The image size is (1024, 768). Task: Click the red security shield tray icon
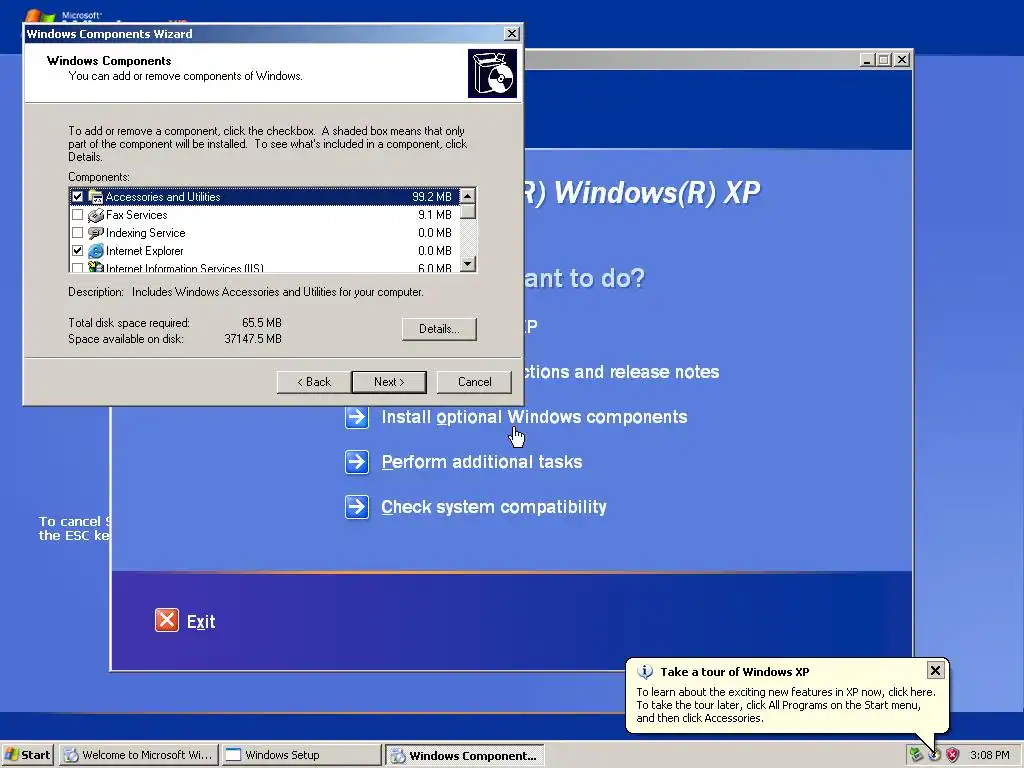[953, 755]
